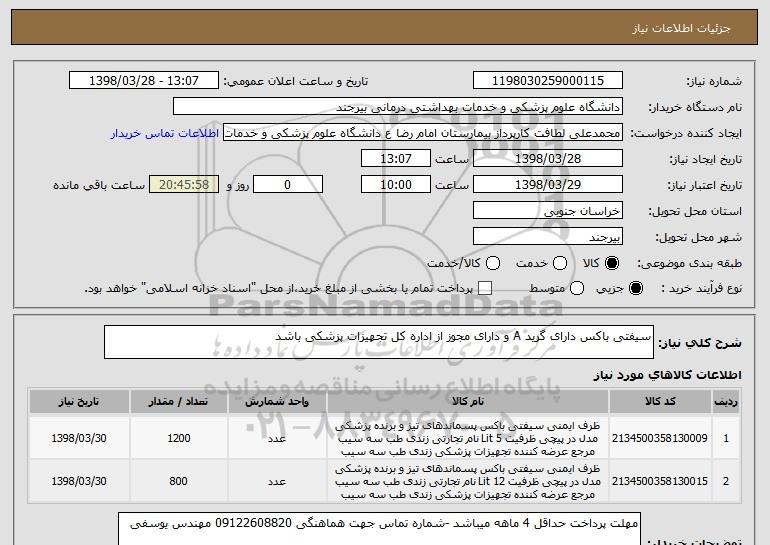Click the buyer notes text box
Viewport: 770px width, 545px height.
click(379, 529)
